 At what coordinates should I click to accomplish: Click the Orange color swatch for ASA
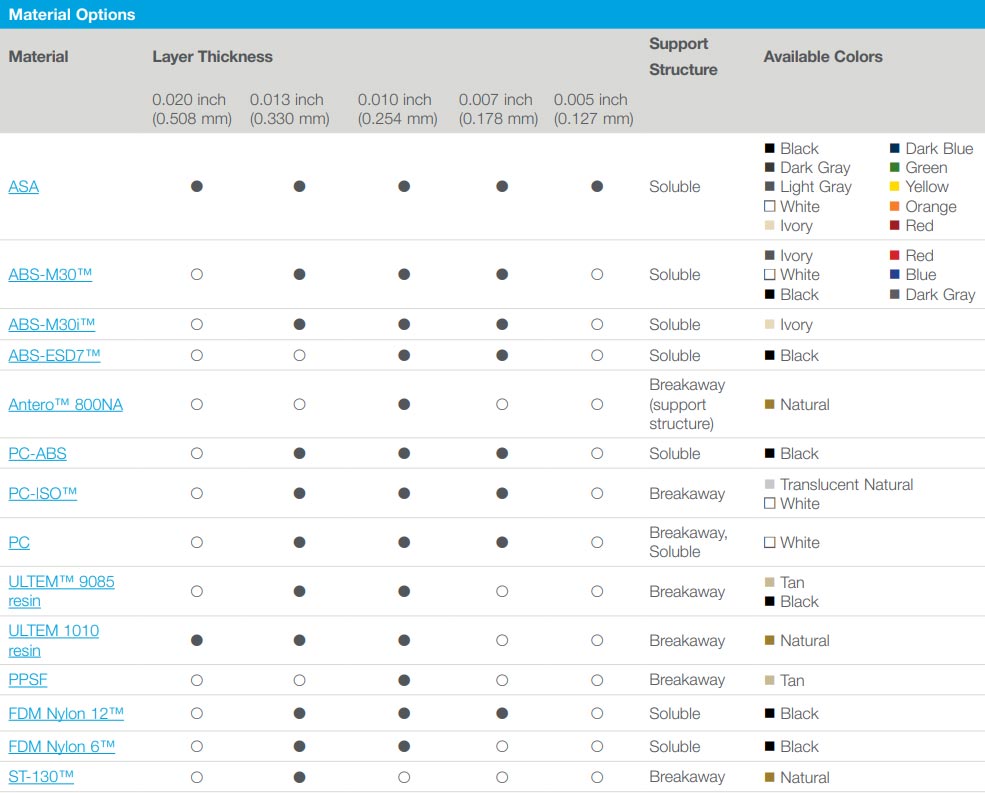point(895,206)
